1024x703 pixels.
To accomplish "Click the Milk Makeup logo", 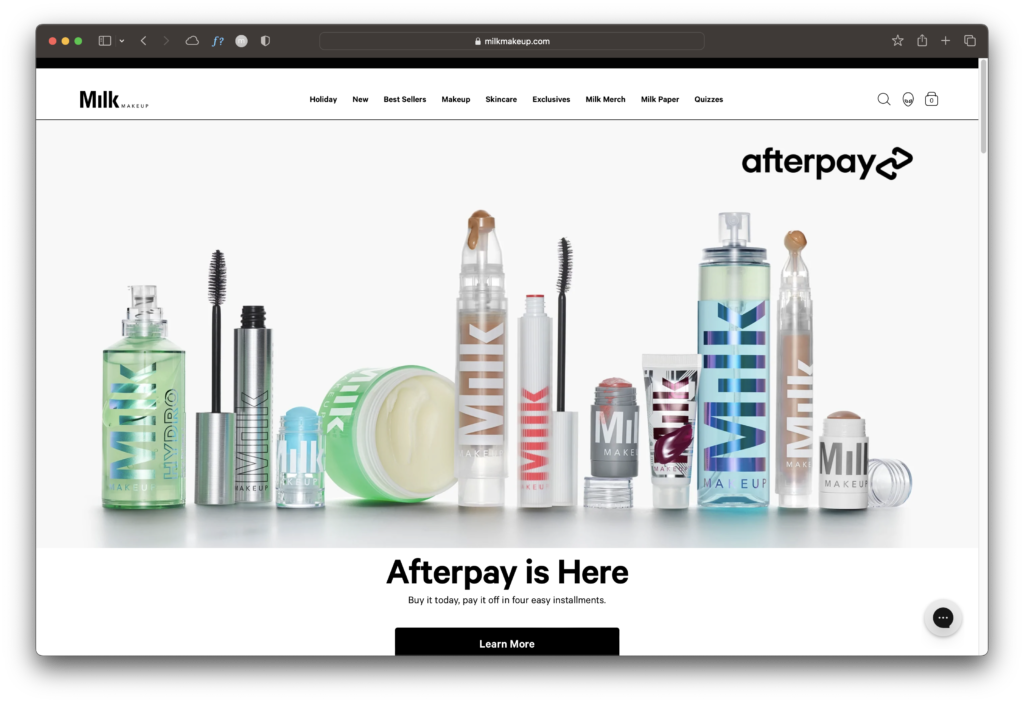I will tap(114, 99).
